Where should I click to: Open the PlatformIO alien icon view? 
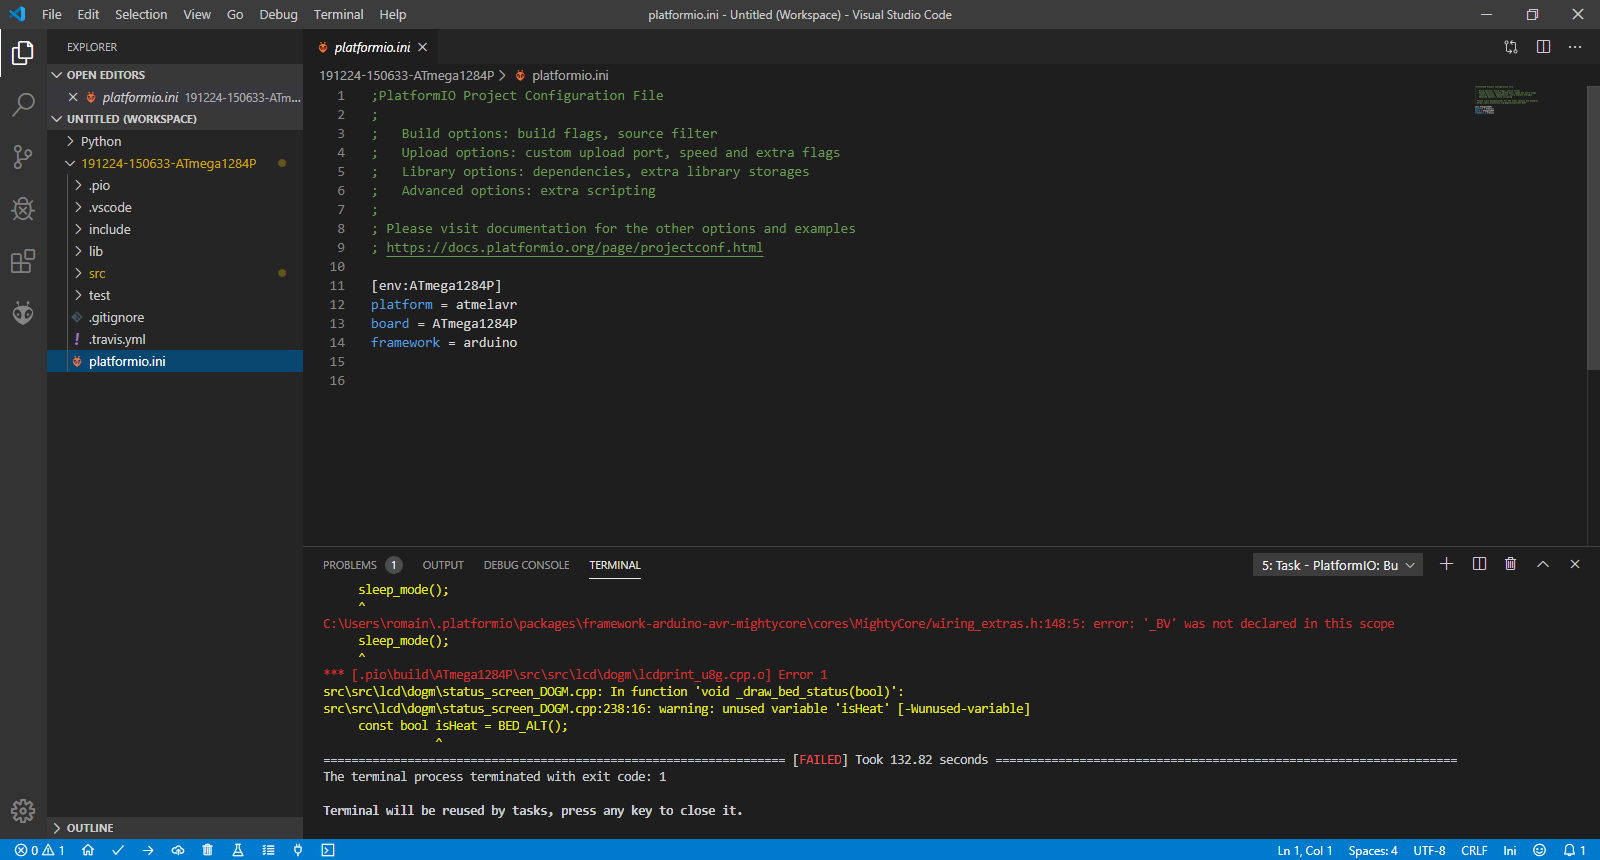23,313
